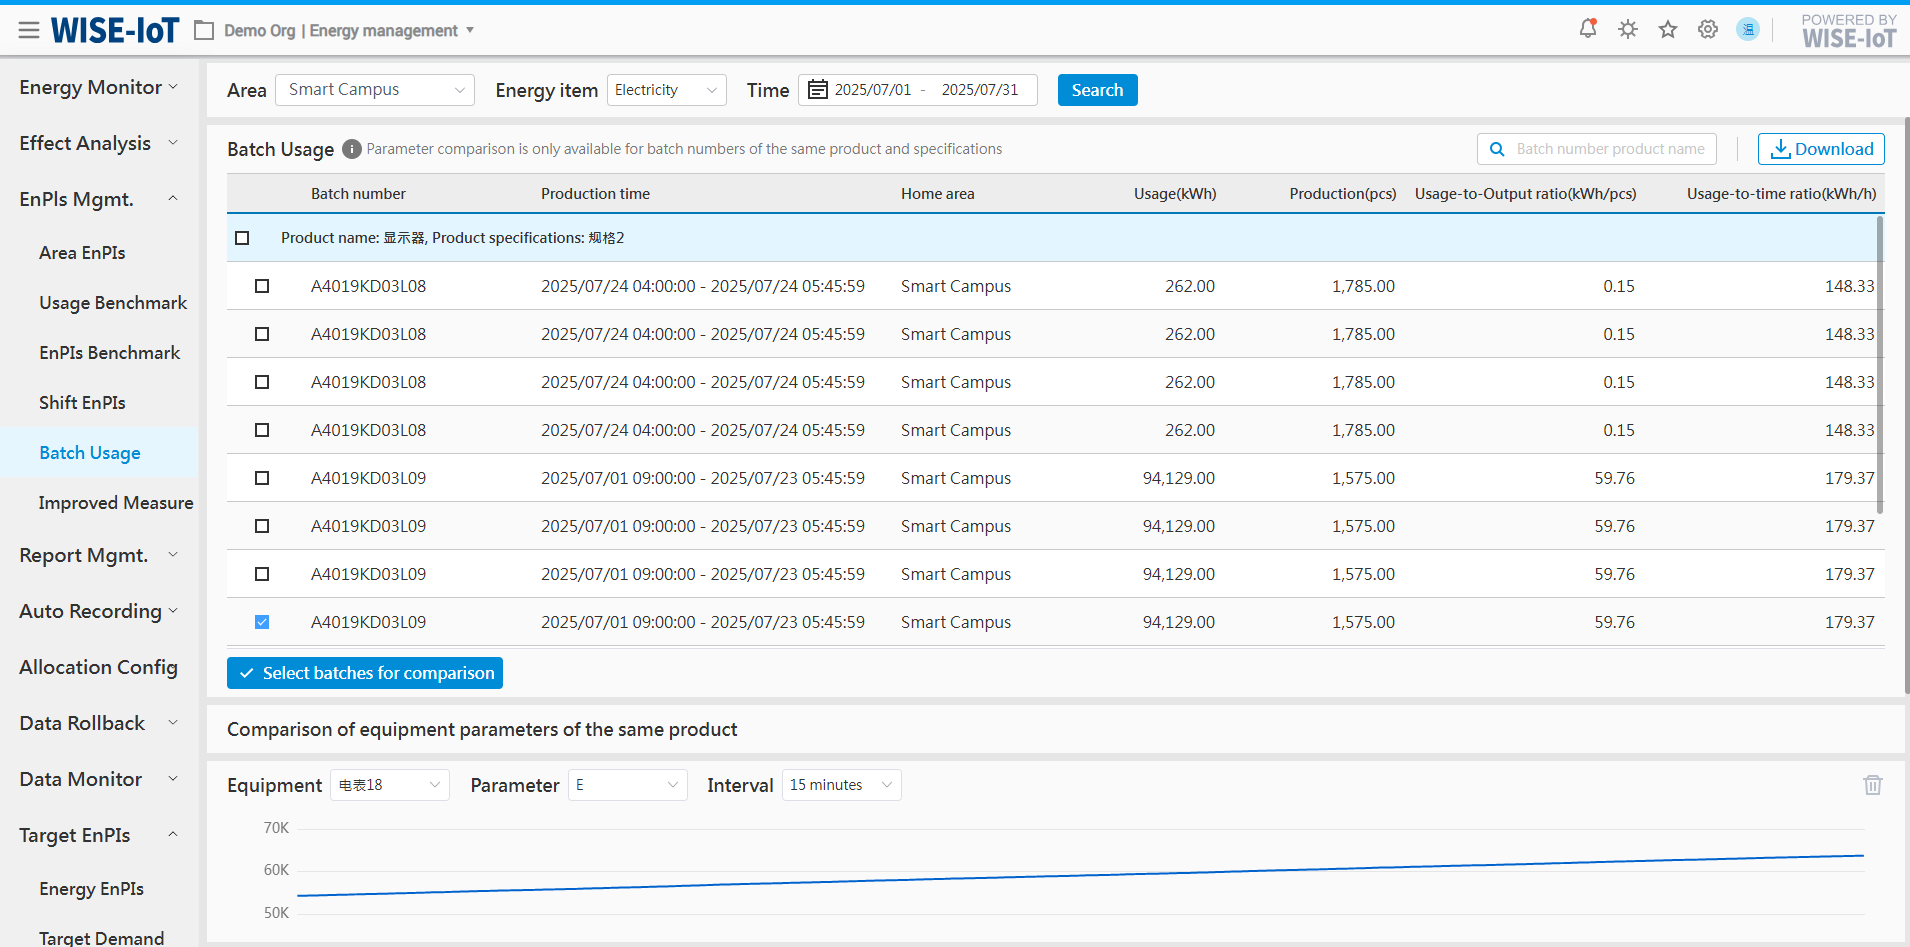Image resolution: width=1910 pixels, height=947 pixels.
Task: Click the Search button
Action: click(1097, 90)
